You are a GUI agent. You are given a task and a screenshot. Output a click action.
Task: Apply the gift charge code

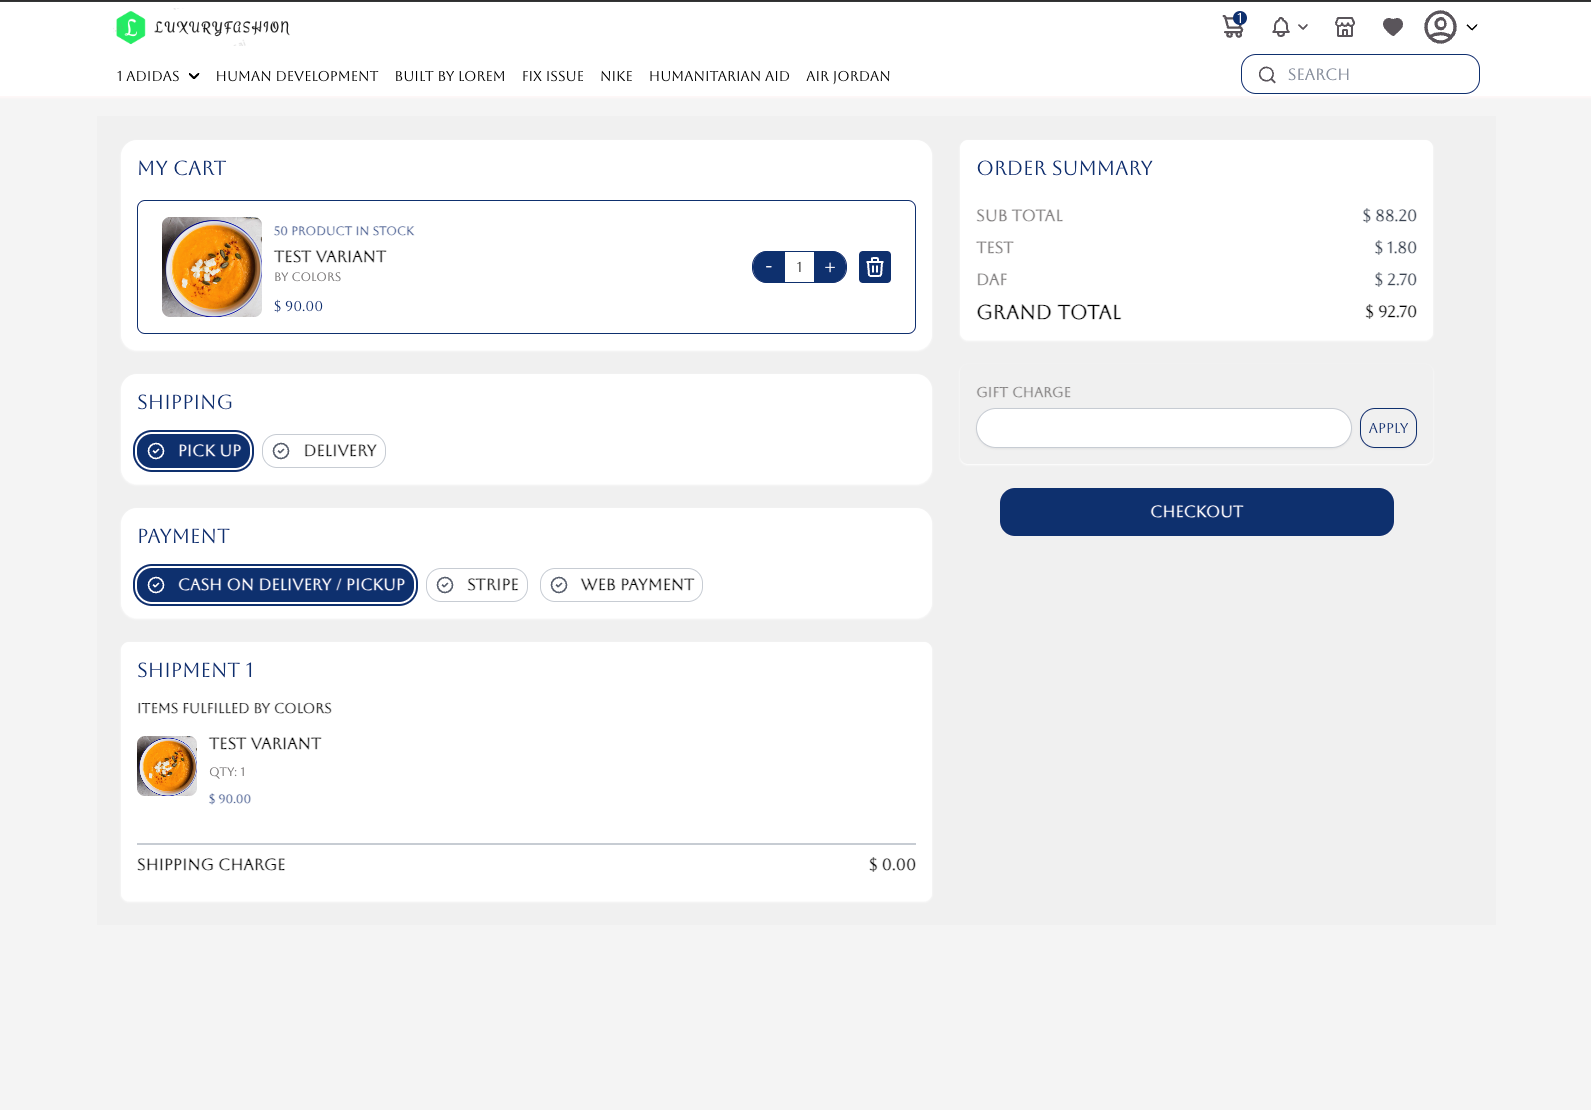click(x=1388, y=428)
